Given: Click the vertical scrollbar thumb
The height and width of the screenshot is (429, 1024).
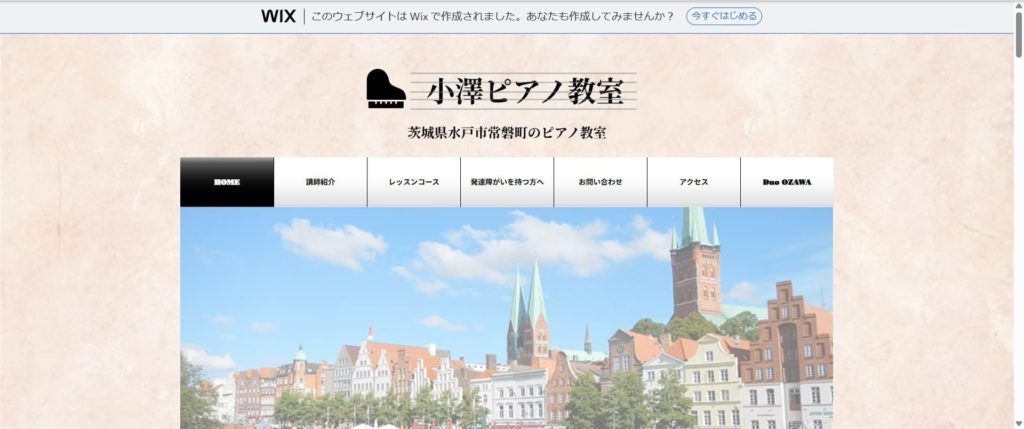Looking at the screenshot, I should click(1017, 35).
